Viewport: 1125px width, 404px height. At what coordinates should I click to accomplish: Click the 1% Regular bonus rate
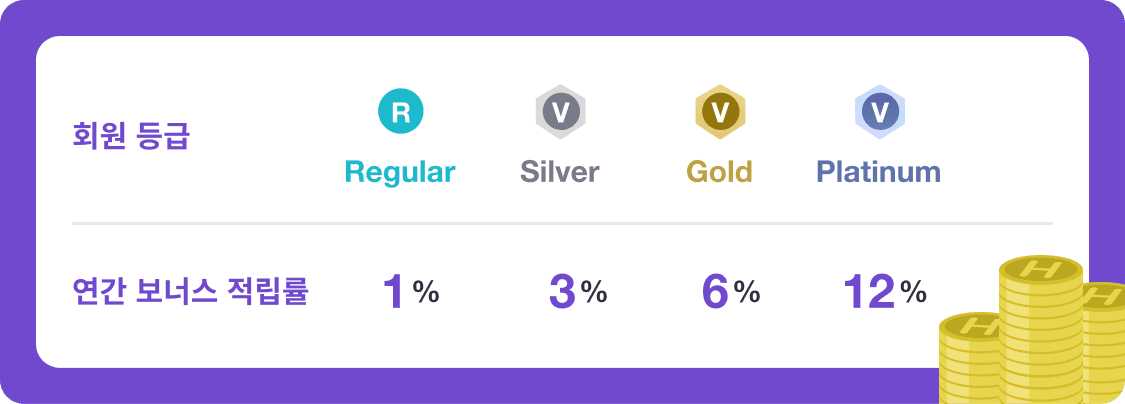[410, 292]
